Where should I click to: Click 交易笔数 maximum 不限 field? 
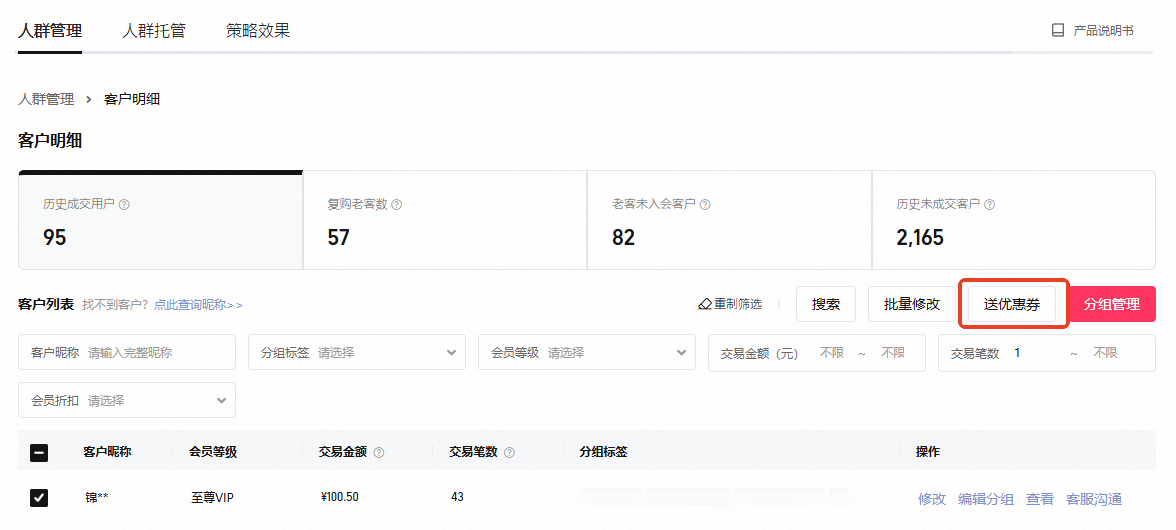click(x=1106, y=352)
